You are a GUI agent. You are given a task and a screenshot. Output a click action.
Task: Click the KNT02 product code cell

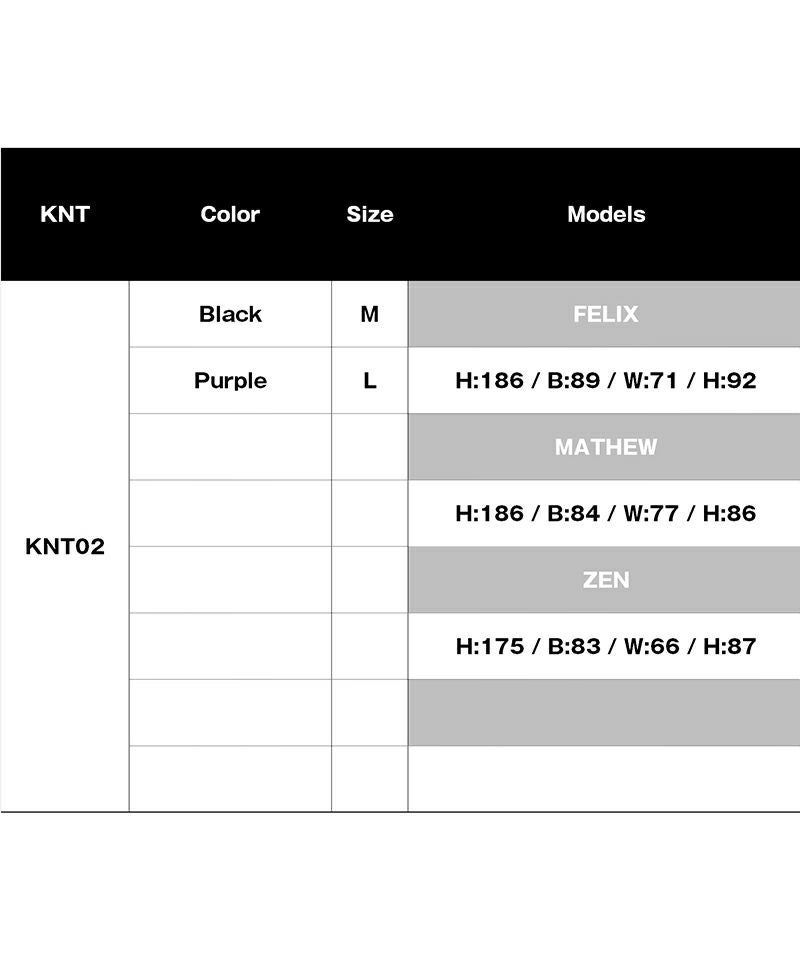pyautogui.click(x=65, y=547)
